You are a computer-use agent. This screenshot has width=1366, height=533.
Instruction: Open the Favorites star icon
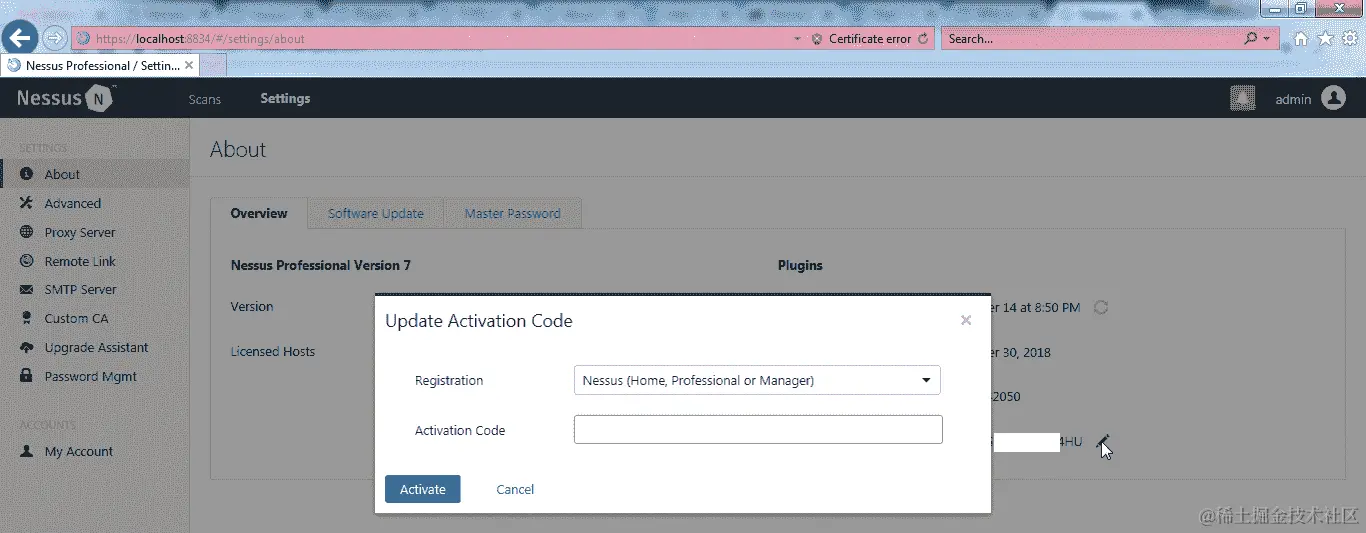(1326, 39)
